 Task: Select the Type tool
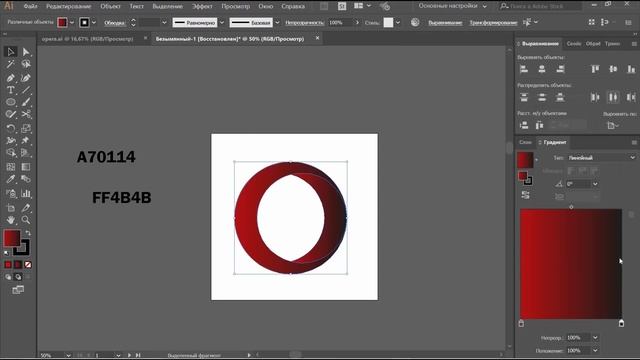click(11, 90)
